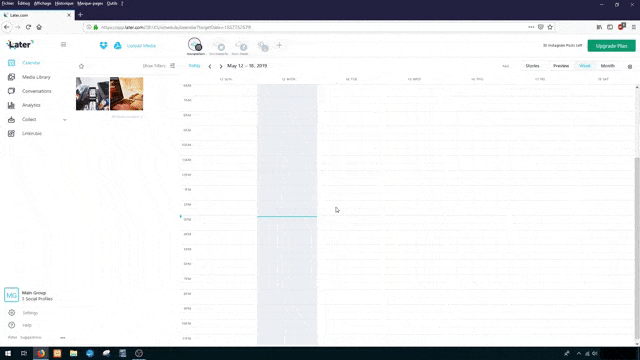Click the Upgrade Plan button
Screen dimensions: 640x360
click(x=611, y=46)
